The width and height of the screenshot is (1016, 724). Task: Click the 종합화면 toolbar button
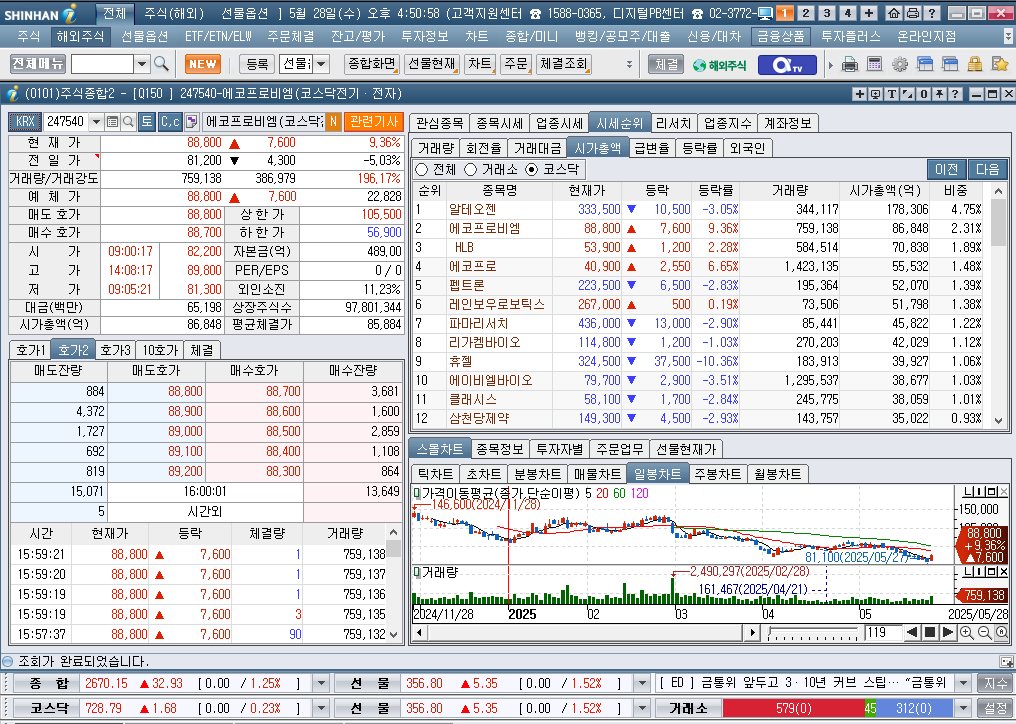tap(372, 64)
